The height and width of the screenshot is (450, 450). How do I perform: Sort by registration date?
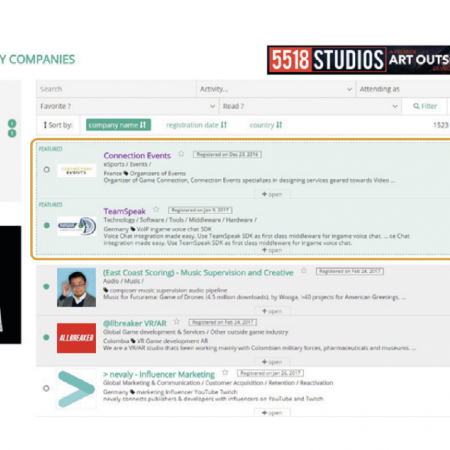click(196, 125)
